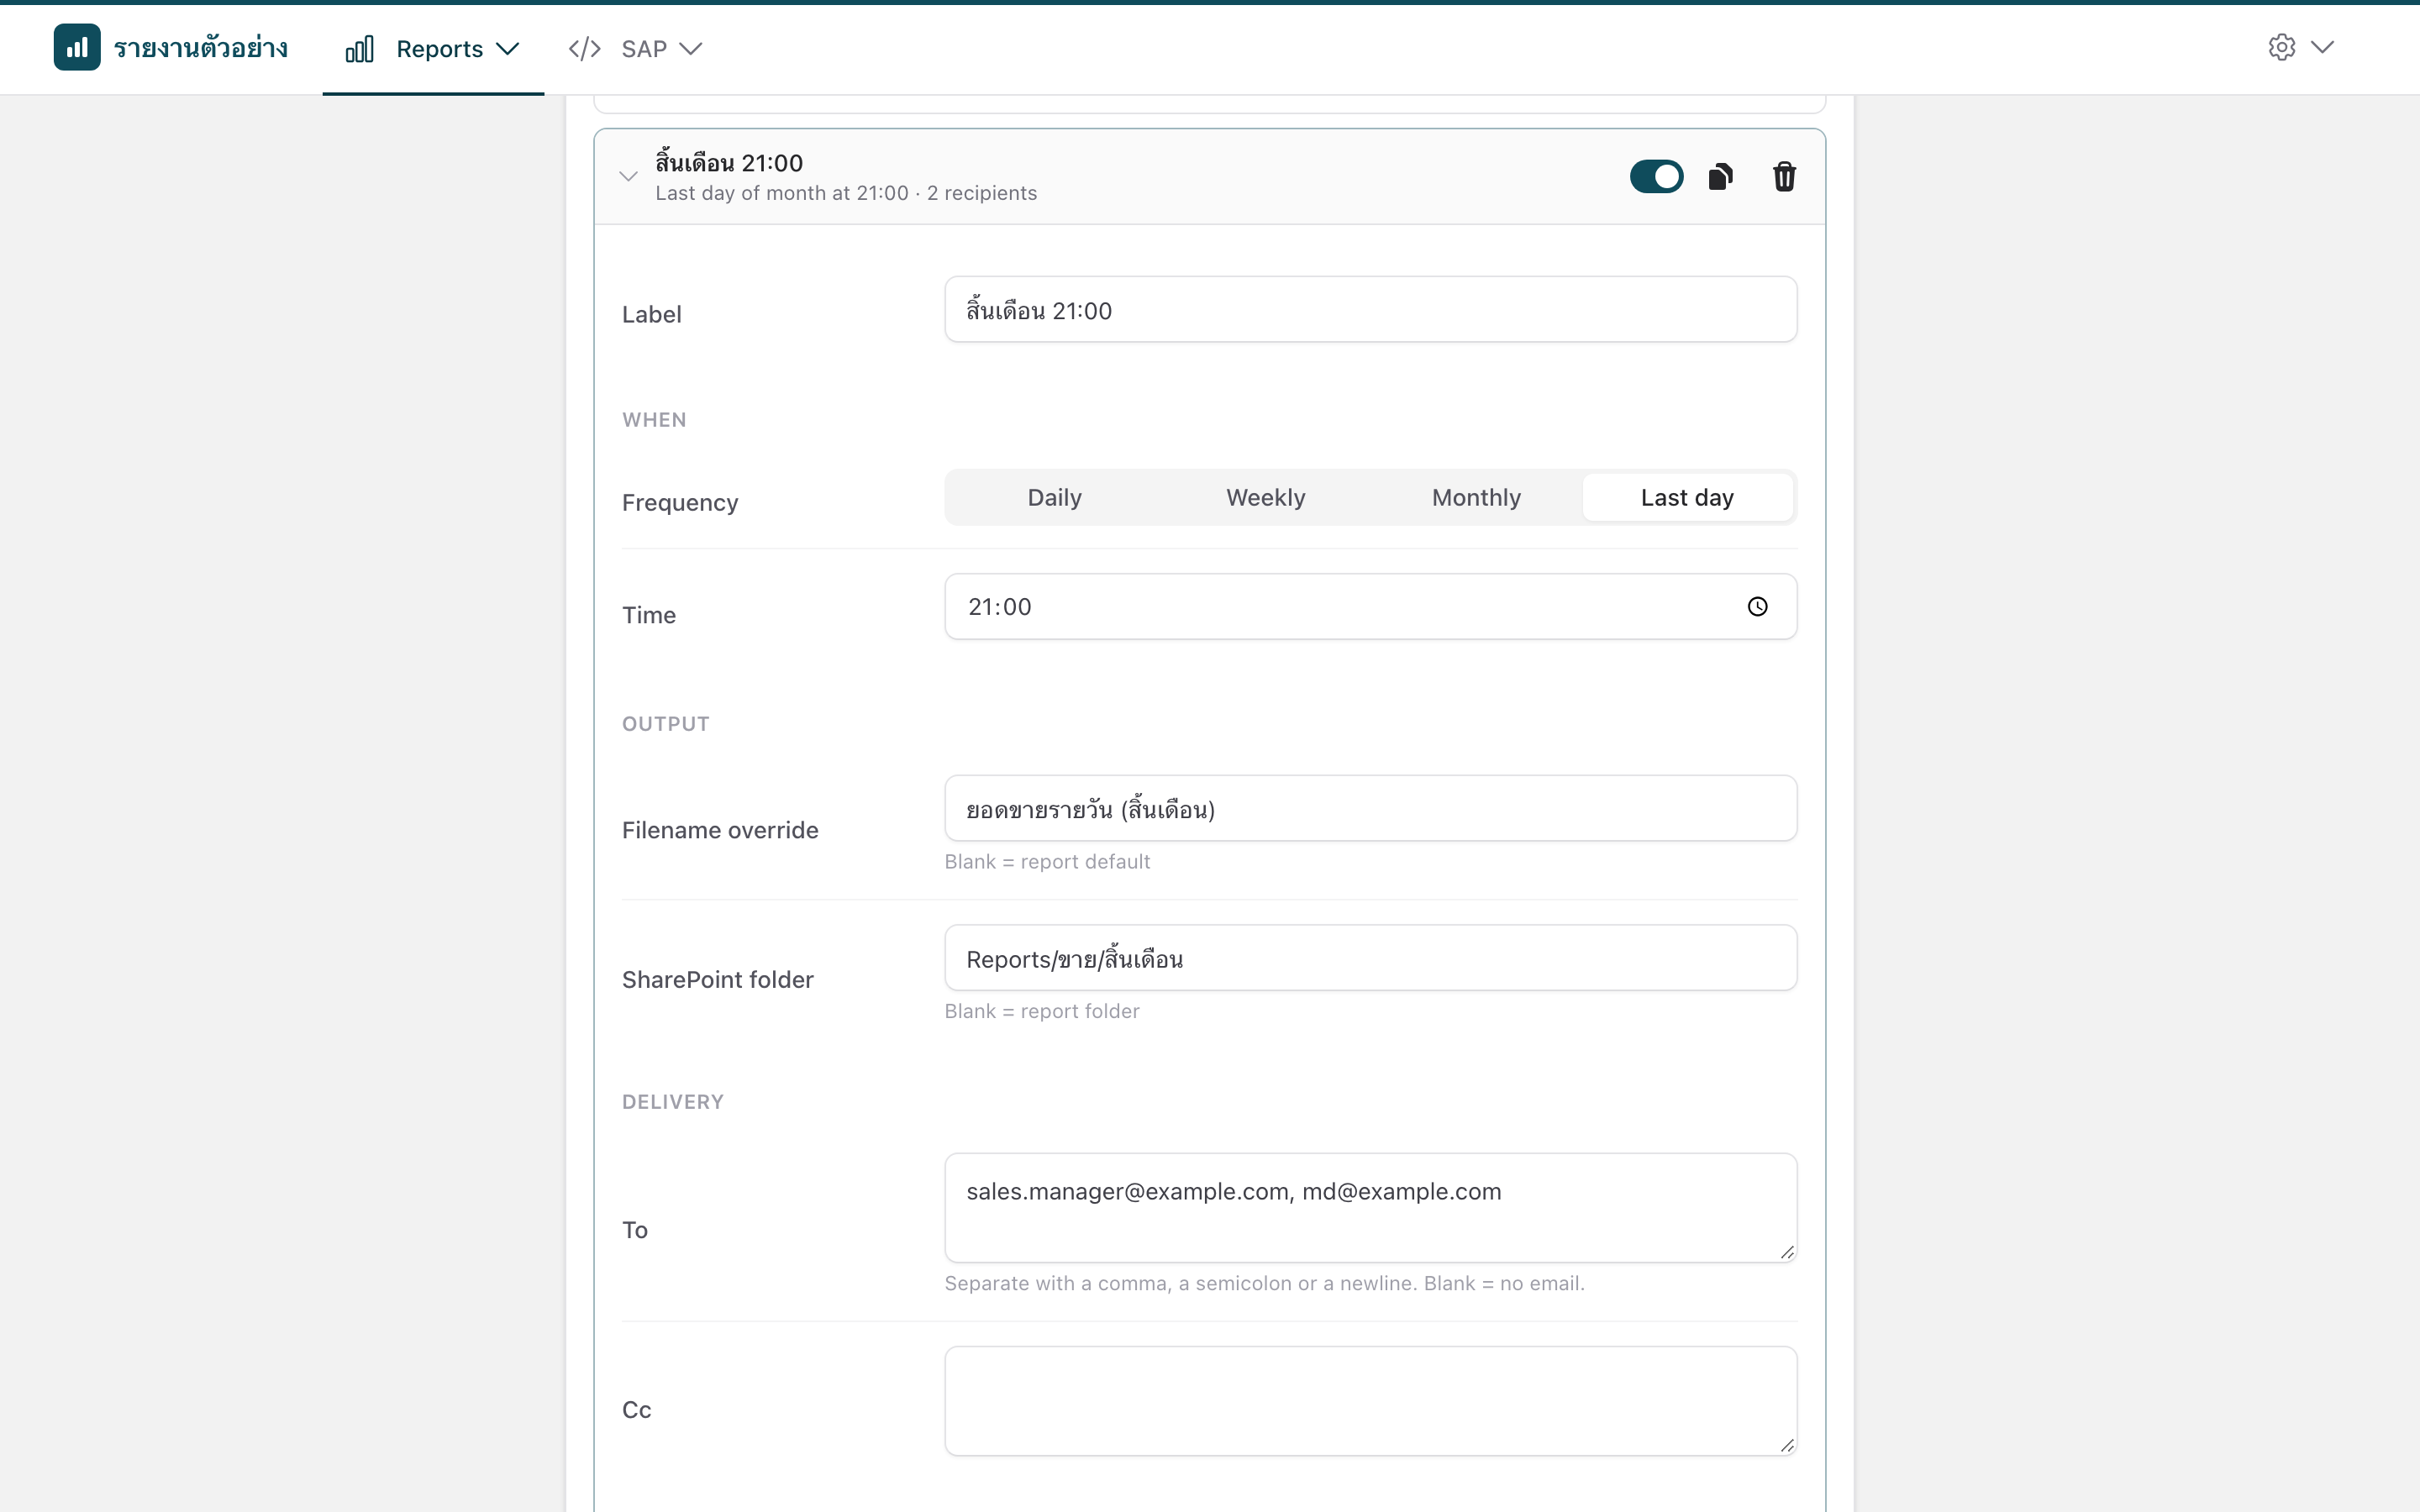The width and height of the screenshot is (2420, 1512).
Task: Click the To recipients text area
Action: coord(1370,1208)
